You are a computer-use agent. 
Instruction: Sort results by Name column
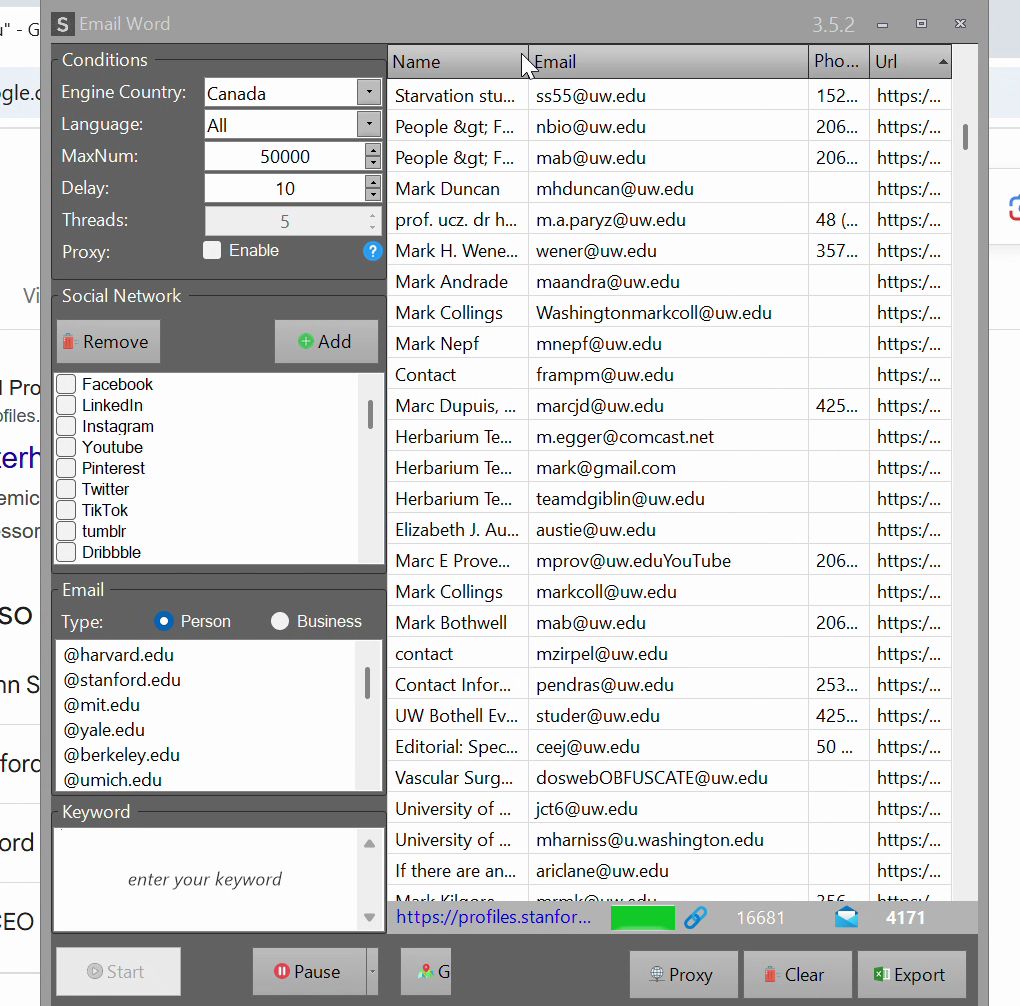click(x=458, y=62)
